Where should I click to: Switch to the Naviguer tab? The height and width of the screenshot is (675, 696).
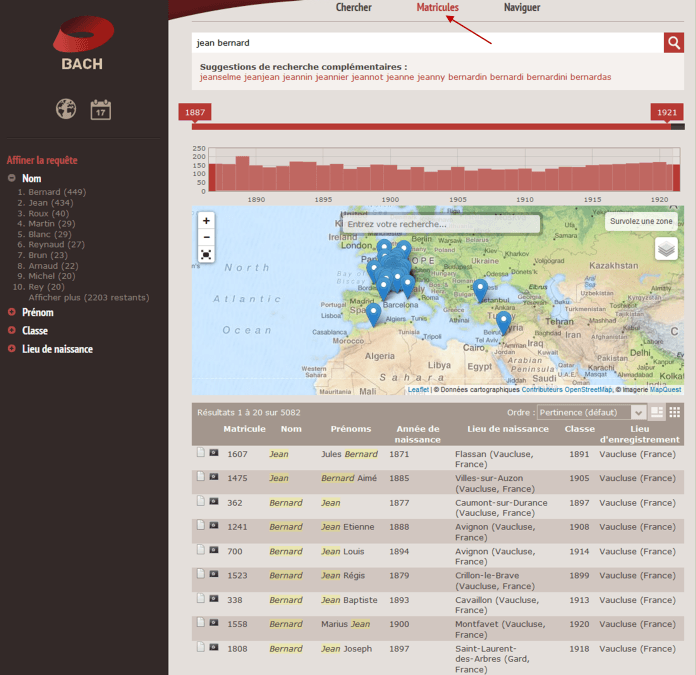(522, 8)
